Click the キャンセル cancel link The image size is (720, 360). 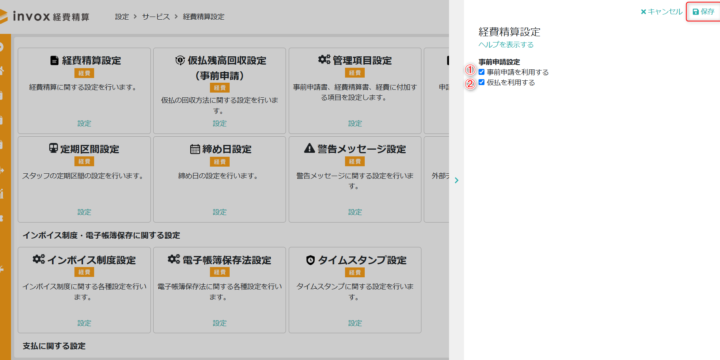[x=661, y=11]
